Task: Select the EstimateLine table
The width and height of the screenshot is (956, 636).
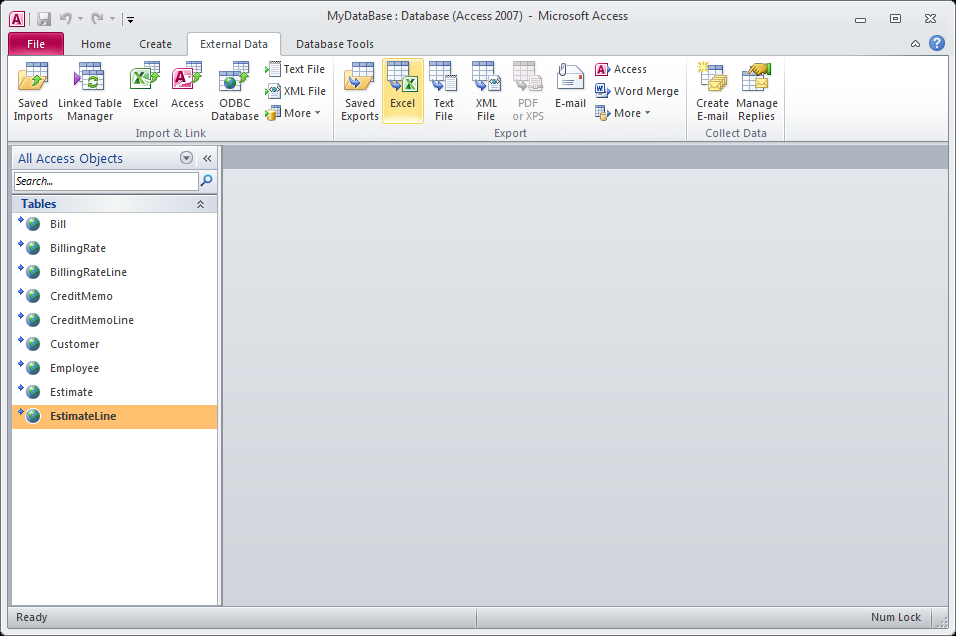Action: pos(115,416)
